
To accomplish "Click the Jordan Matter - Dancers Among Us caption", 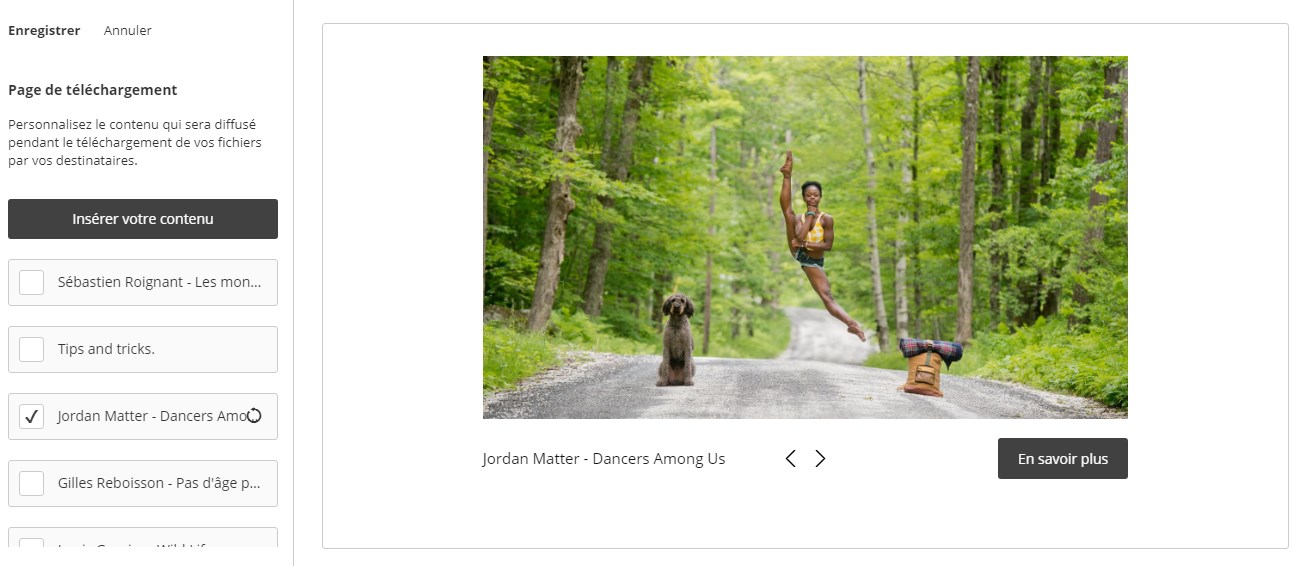I will click(604, 459).
